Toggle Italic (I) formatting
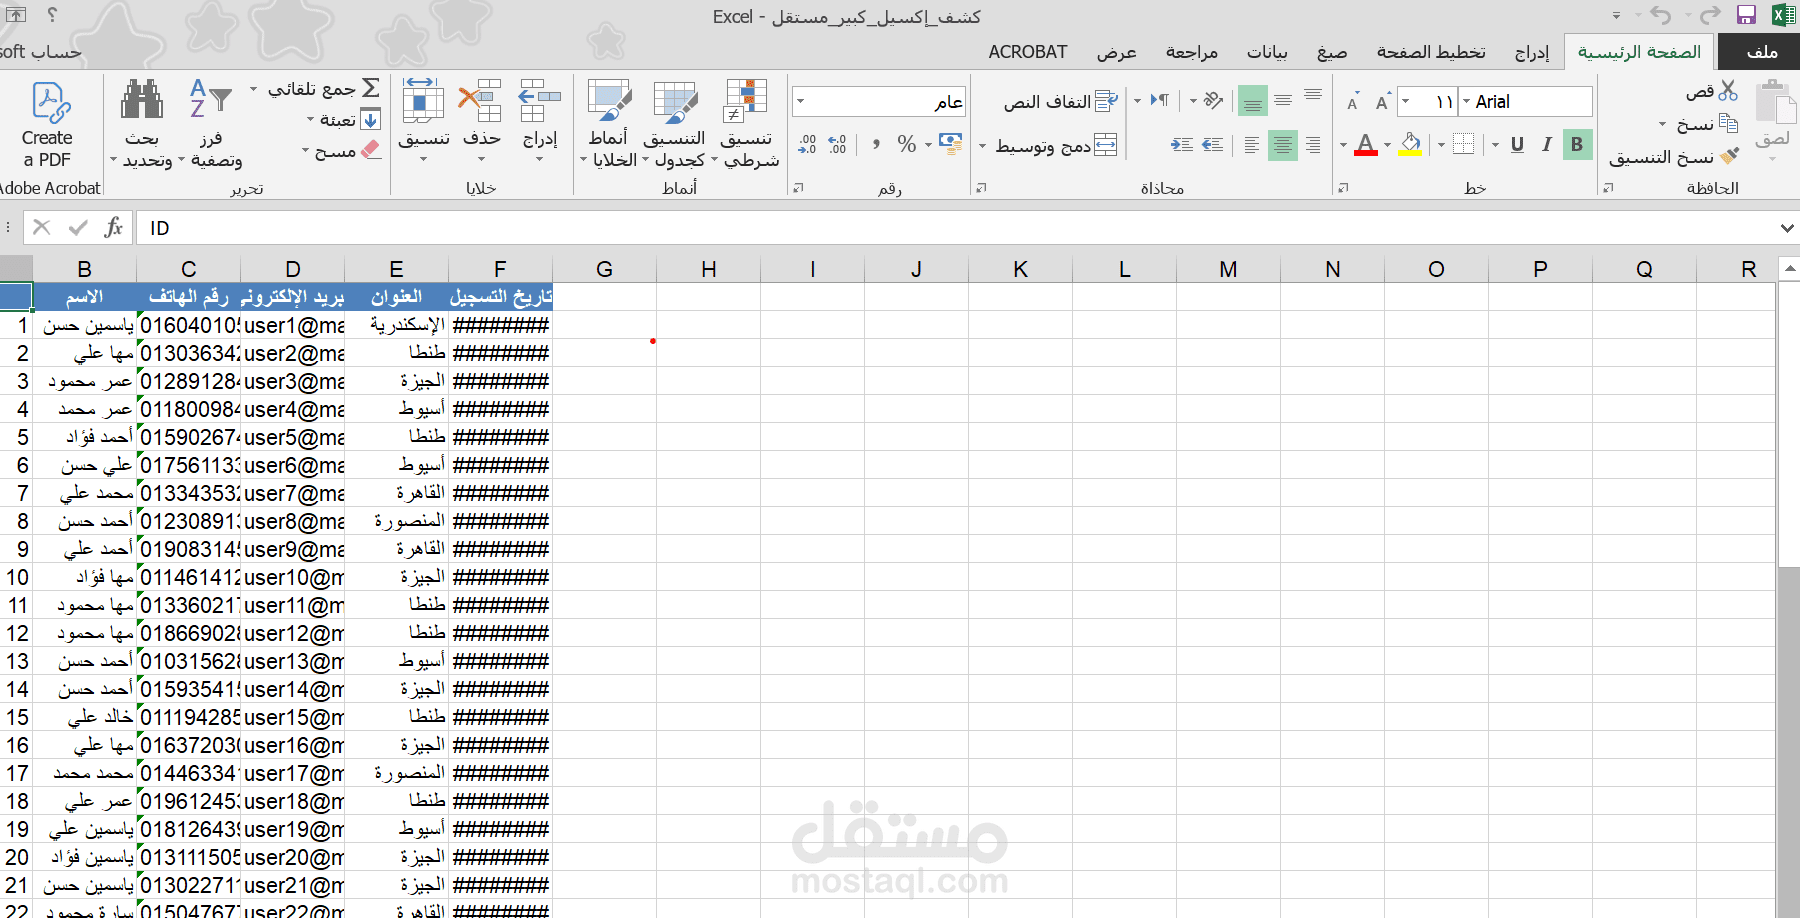Viewport: 1800px width, 918px height. 1547,145
